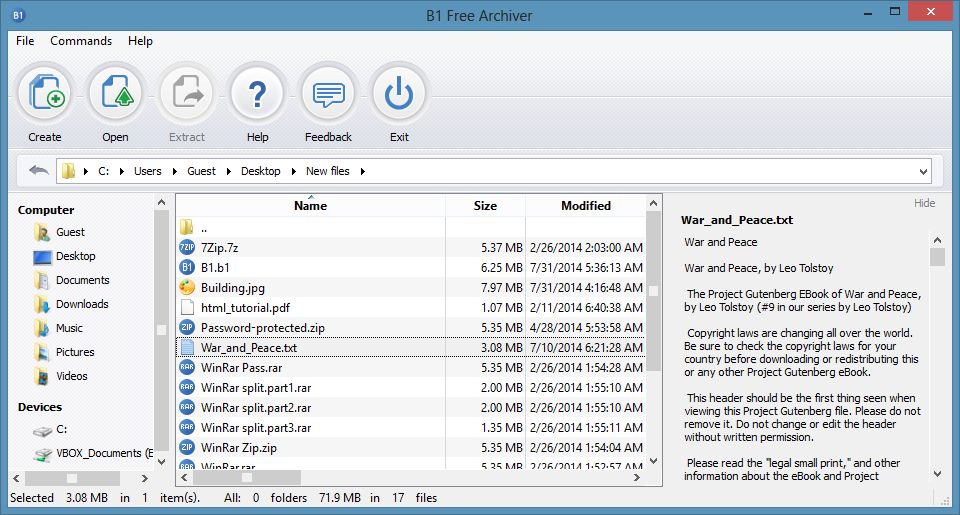Click the file list scroll left arrow
The height and width of the screenshot is (515, 960).
click(x=184, y=477)
